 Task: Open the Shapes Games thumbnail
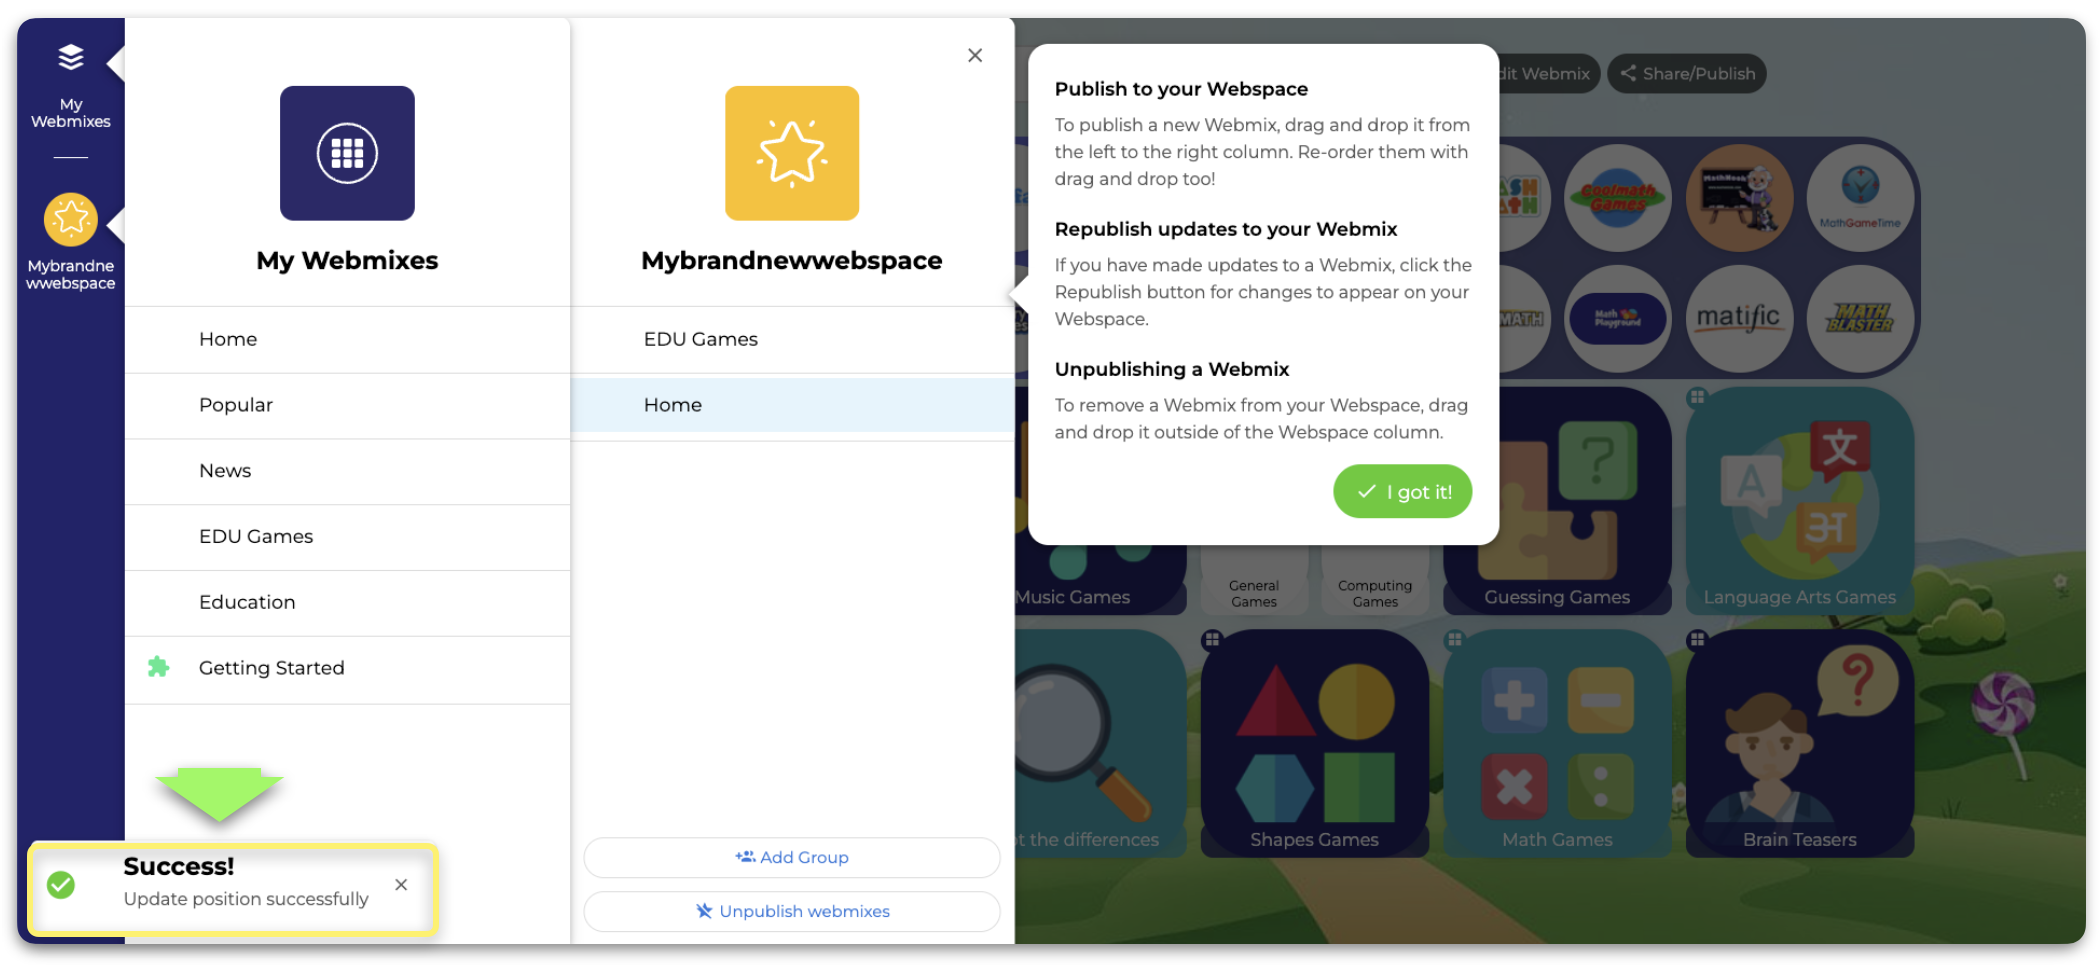[x=1314, y=743]
